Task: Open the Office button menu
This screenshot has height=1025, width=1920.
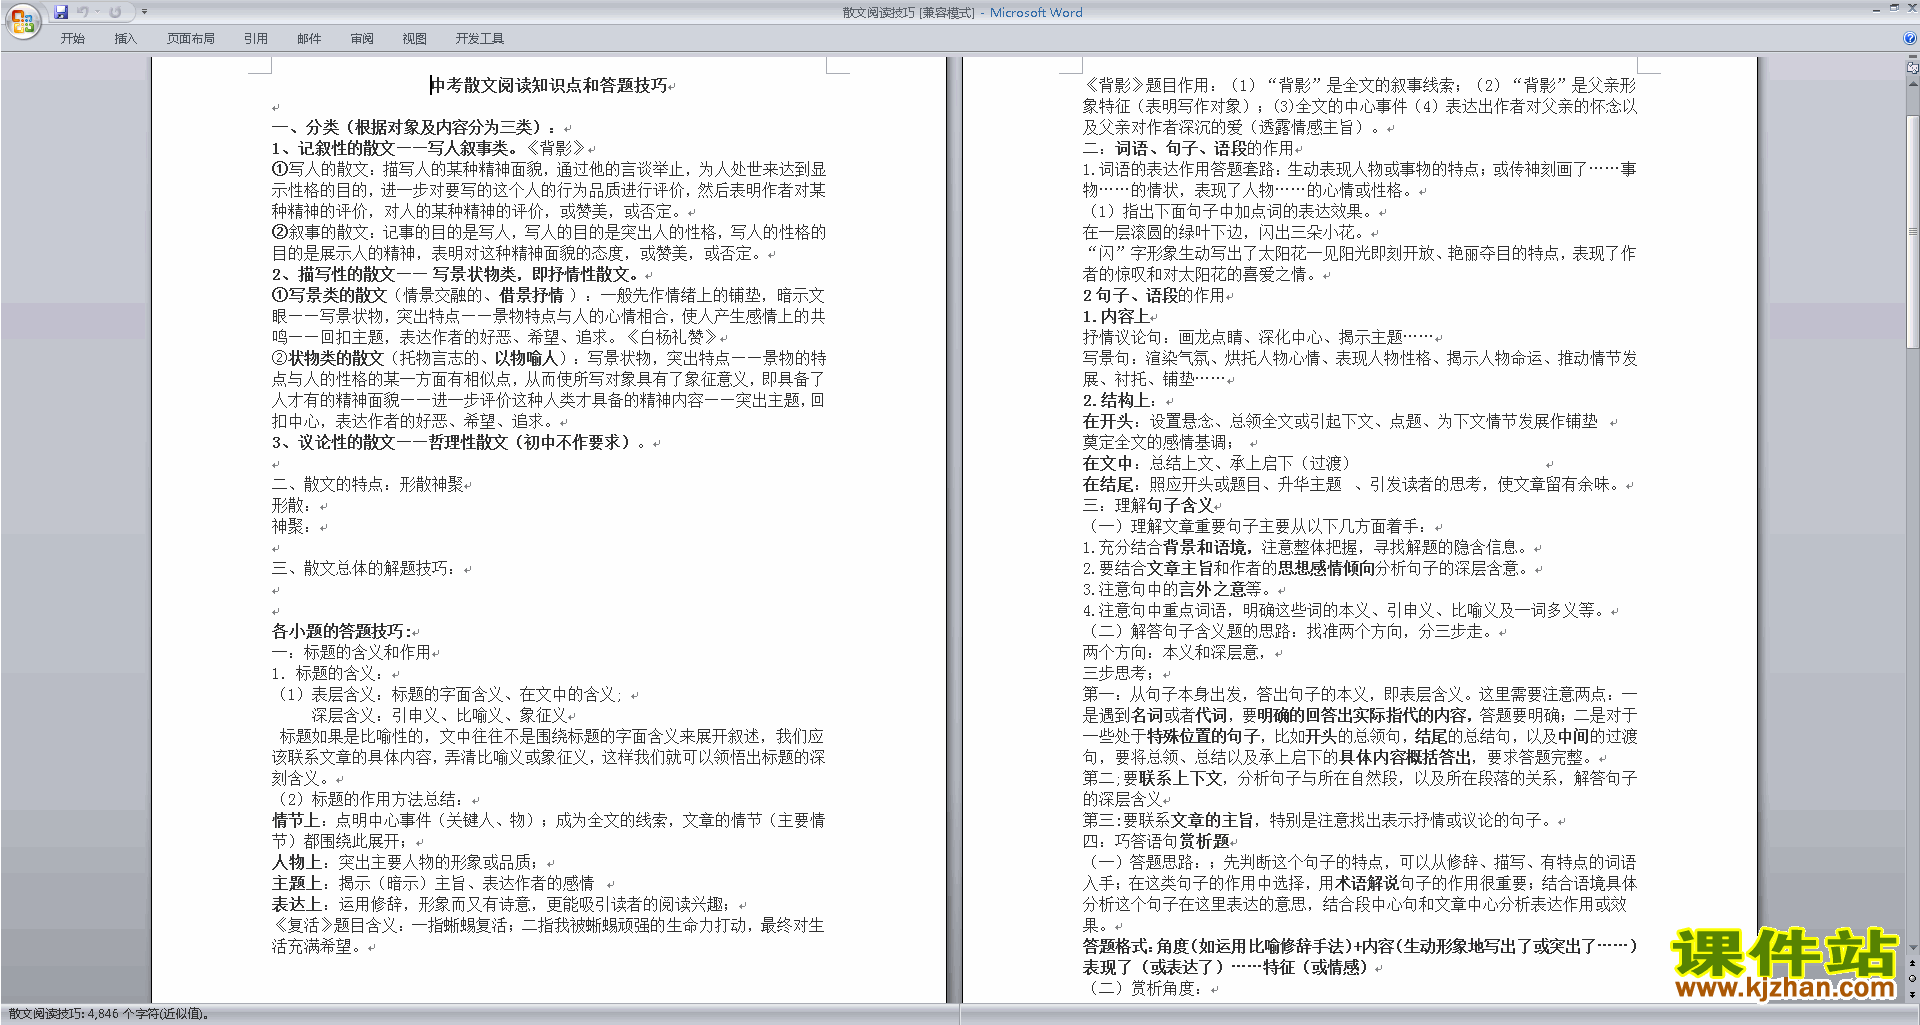Action: coord(22,20)
